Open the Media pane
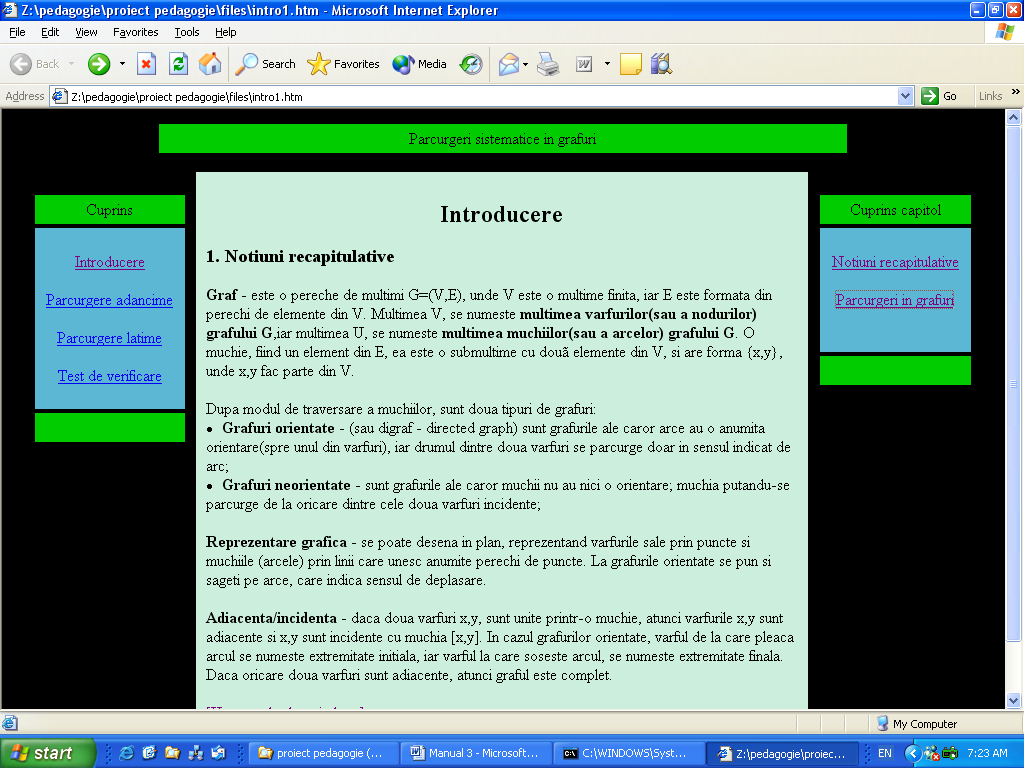Image resolution: width=1024 pixels, height=768 pixels. pos(419,64)
